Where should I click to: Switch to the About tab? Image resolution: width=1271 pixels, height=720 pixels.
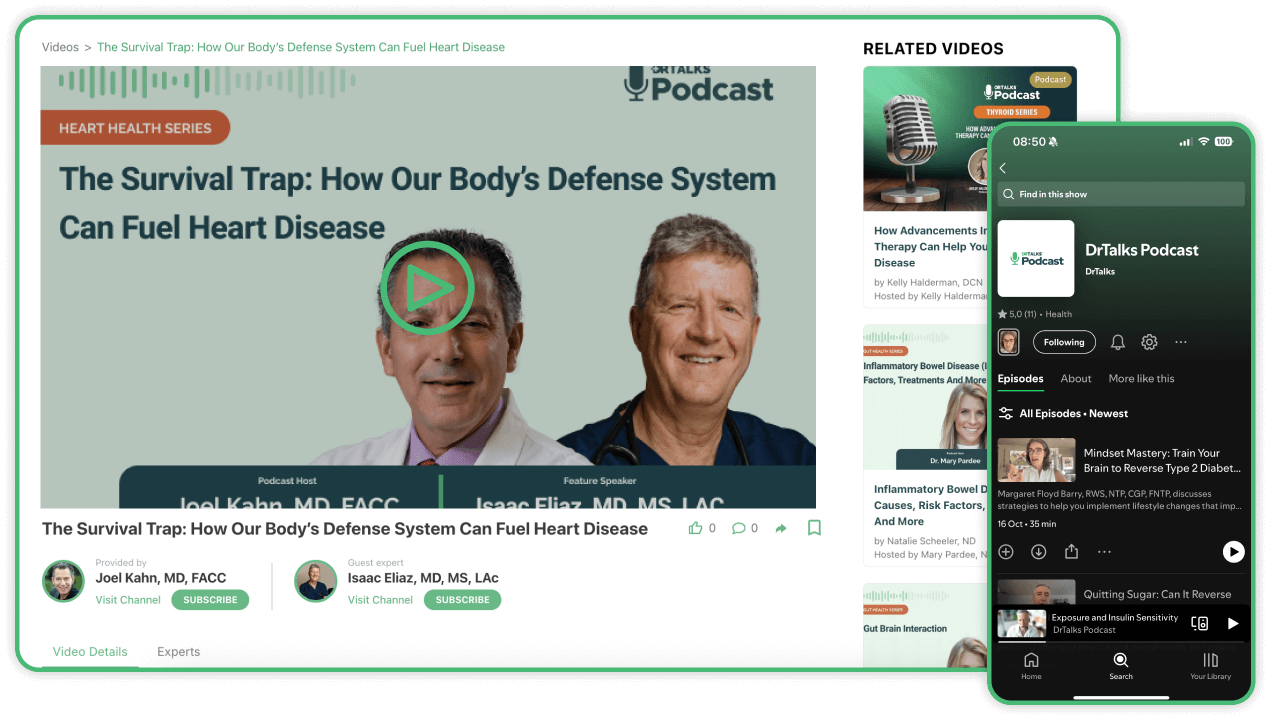click(x=1076, y=379)
